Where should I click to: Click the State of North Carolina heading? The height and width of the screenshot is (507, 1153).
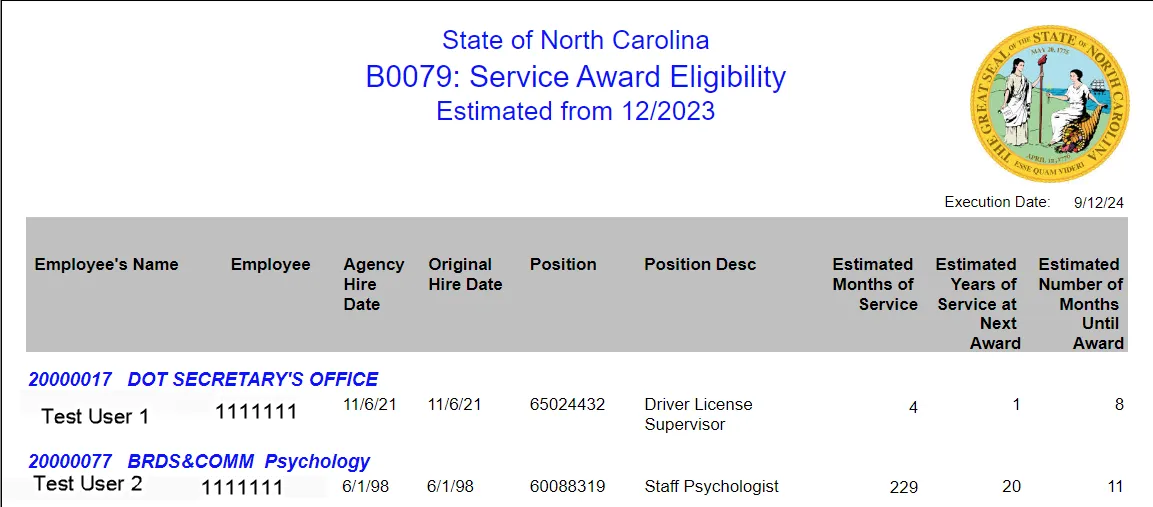(x=575, y=41)
